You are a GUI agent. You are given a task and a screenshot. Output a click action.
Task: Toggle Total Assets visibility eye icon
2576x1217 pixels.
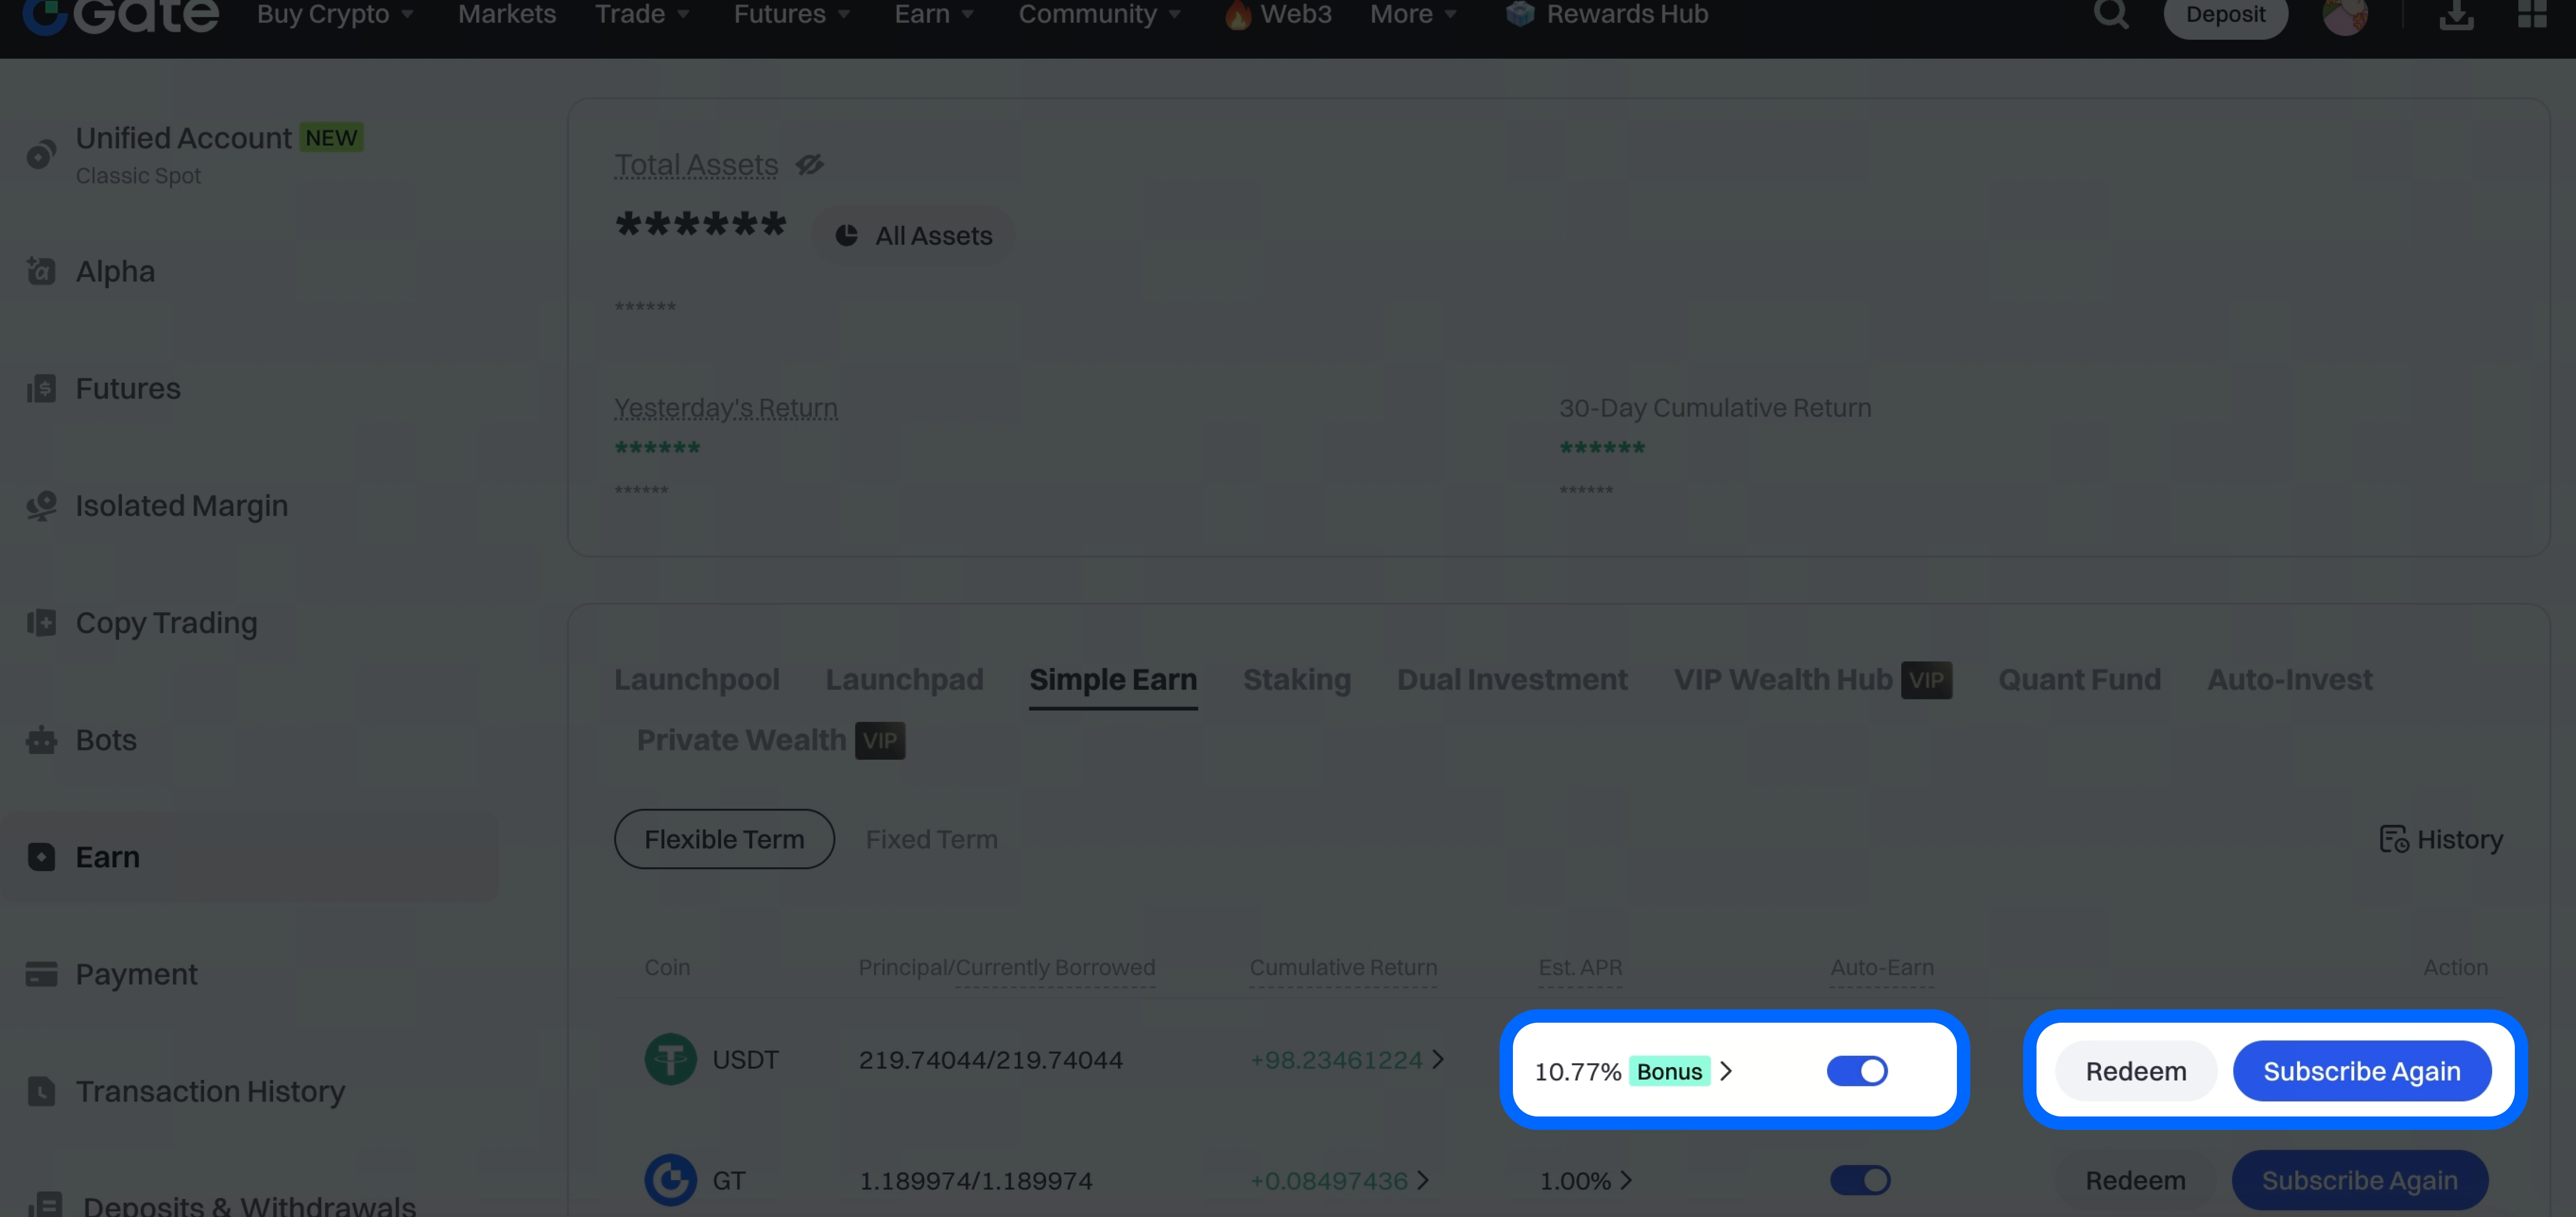(x=810, y=164)
